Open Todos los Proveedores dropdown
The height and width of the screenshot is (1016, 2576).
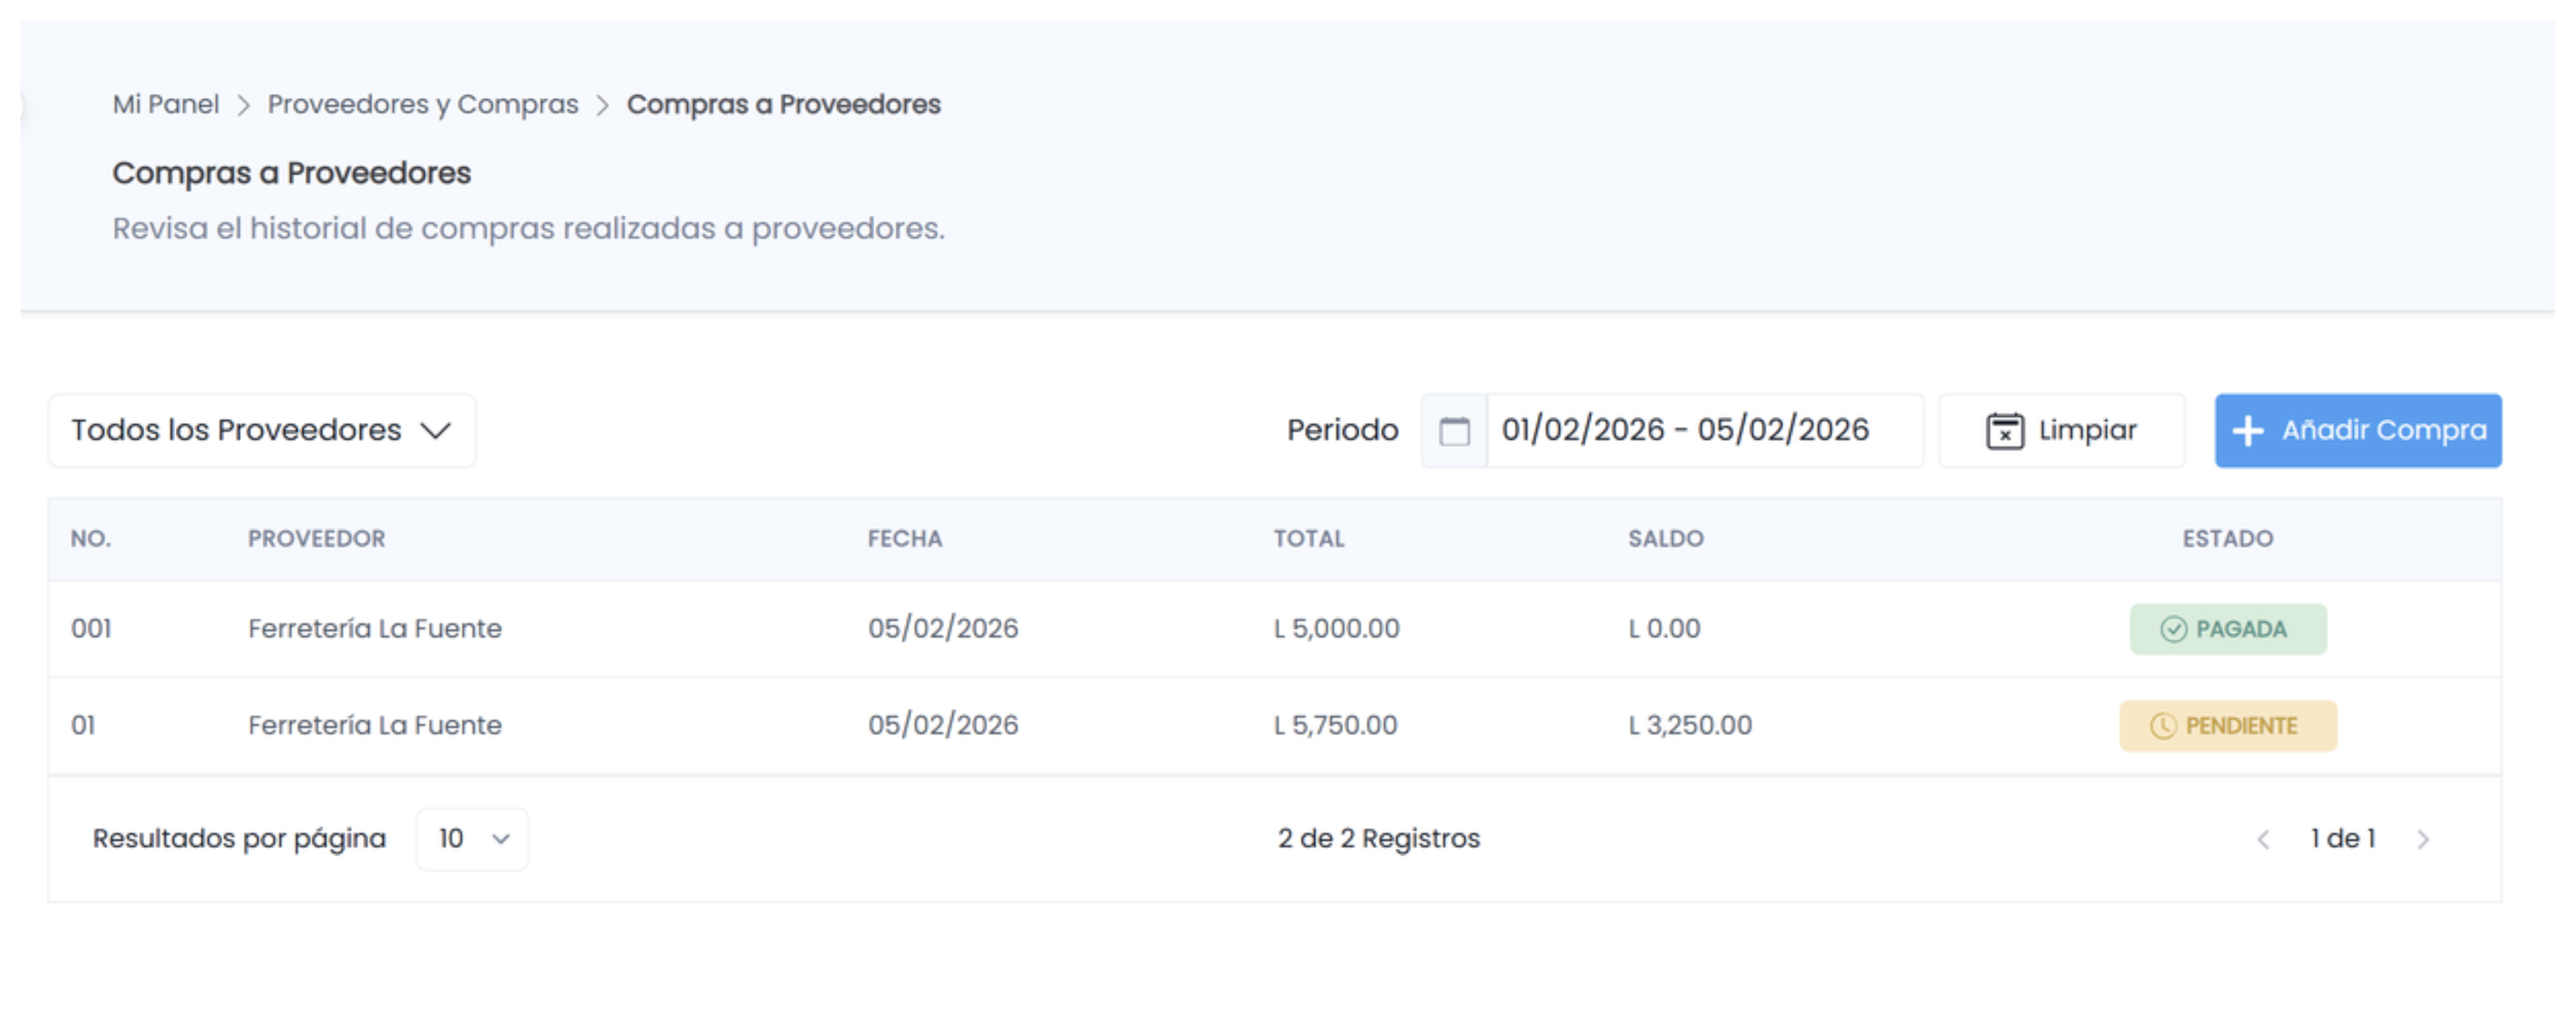(x=262, y=431)
